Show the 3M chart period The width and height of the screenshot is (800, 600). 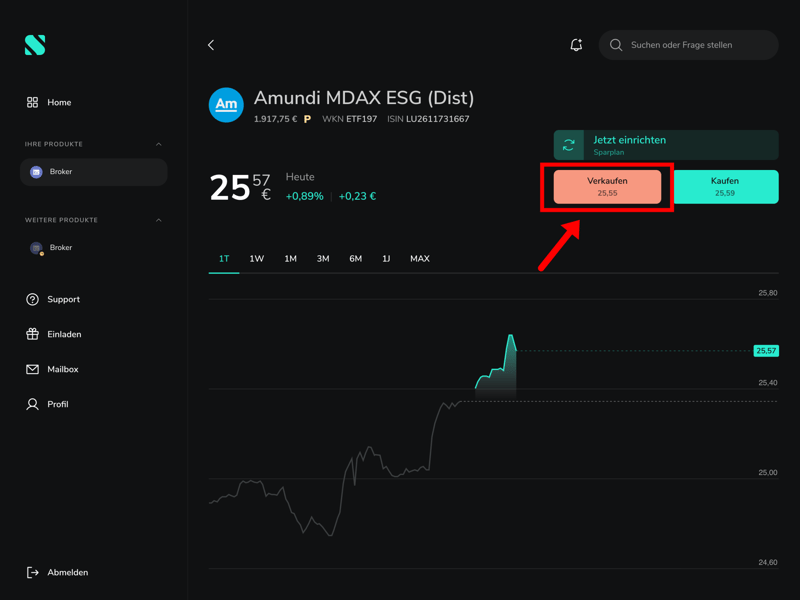(323, 259)
